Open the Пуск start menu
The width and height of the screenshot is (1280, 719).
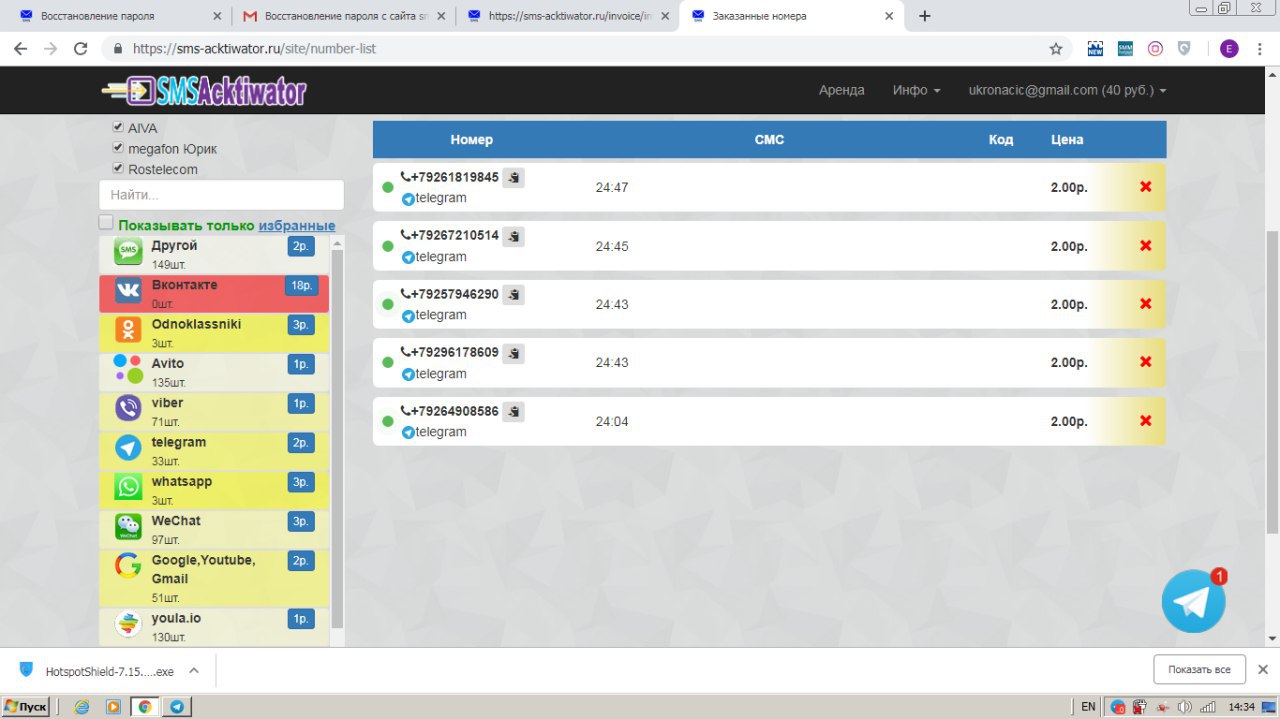point(25,706)
